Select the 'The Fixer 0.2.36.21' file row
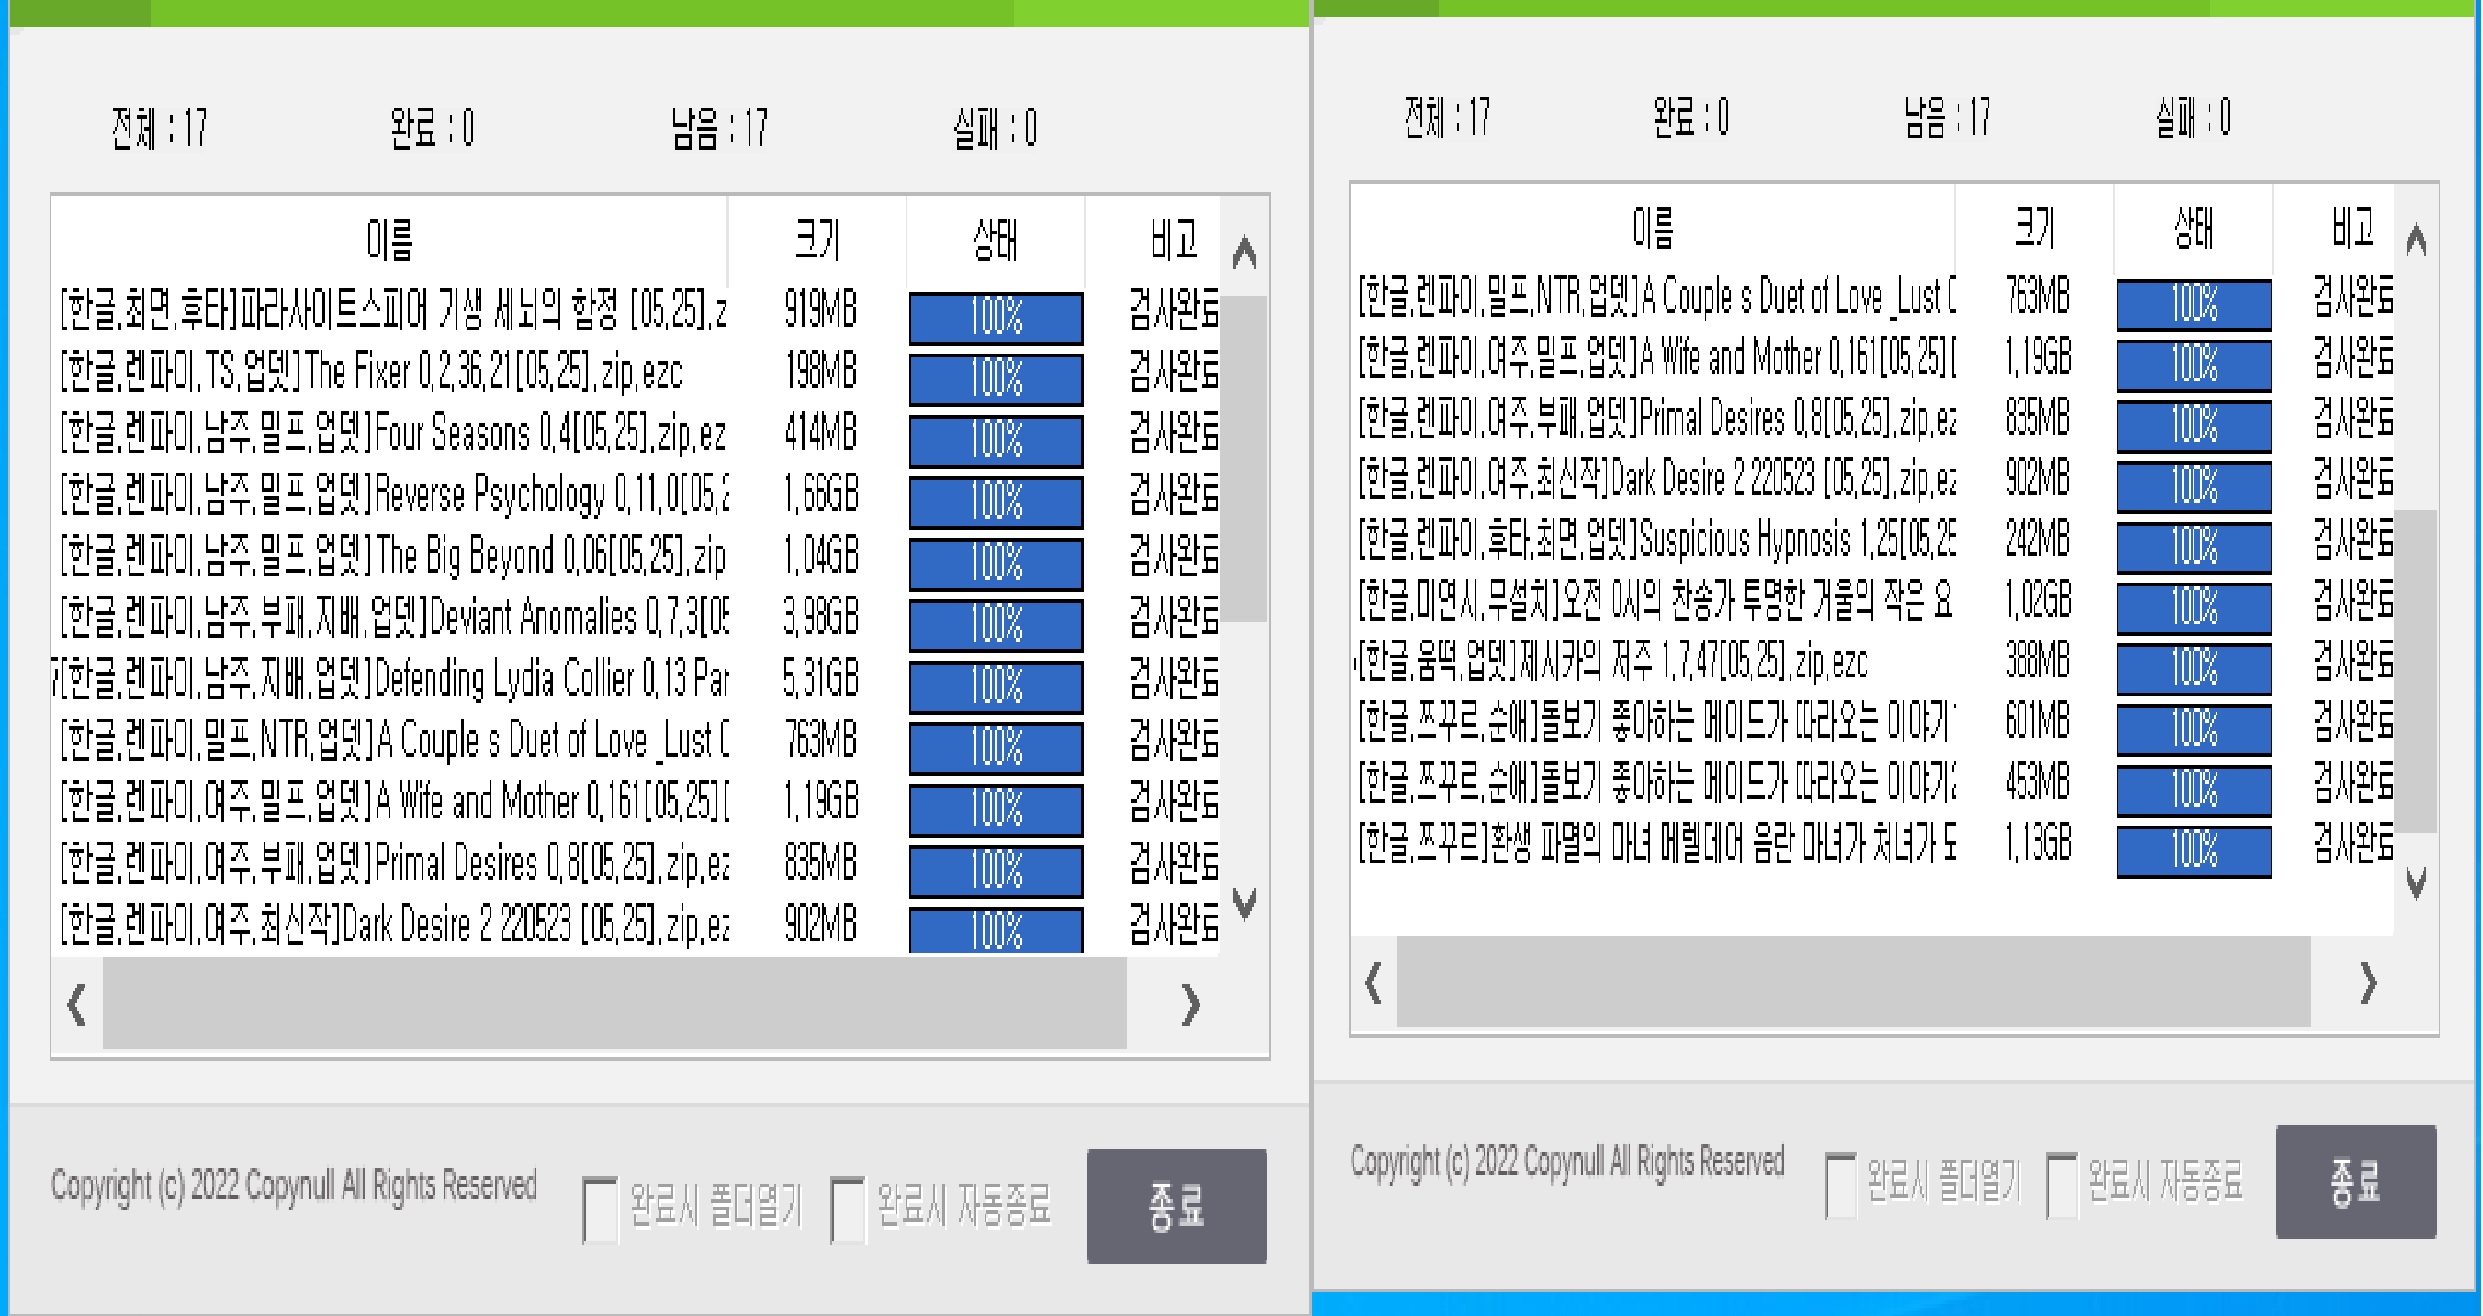The height and width of the screenshot is (1316, 2483). pos(390,372)
